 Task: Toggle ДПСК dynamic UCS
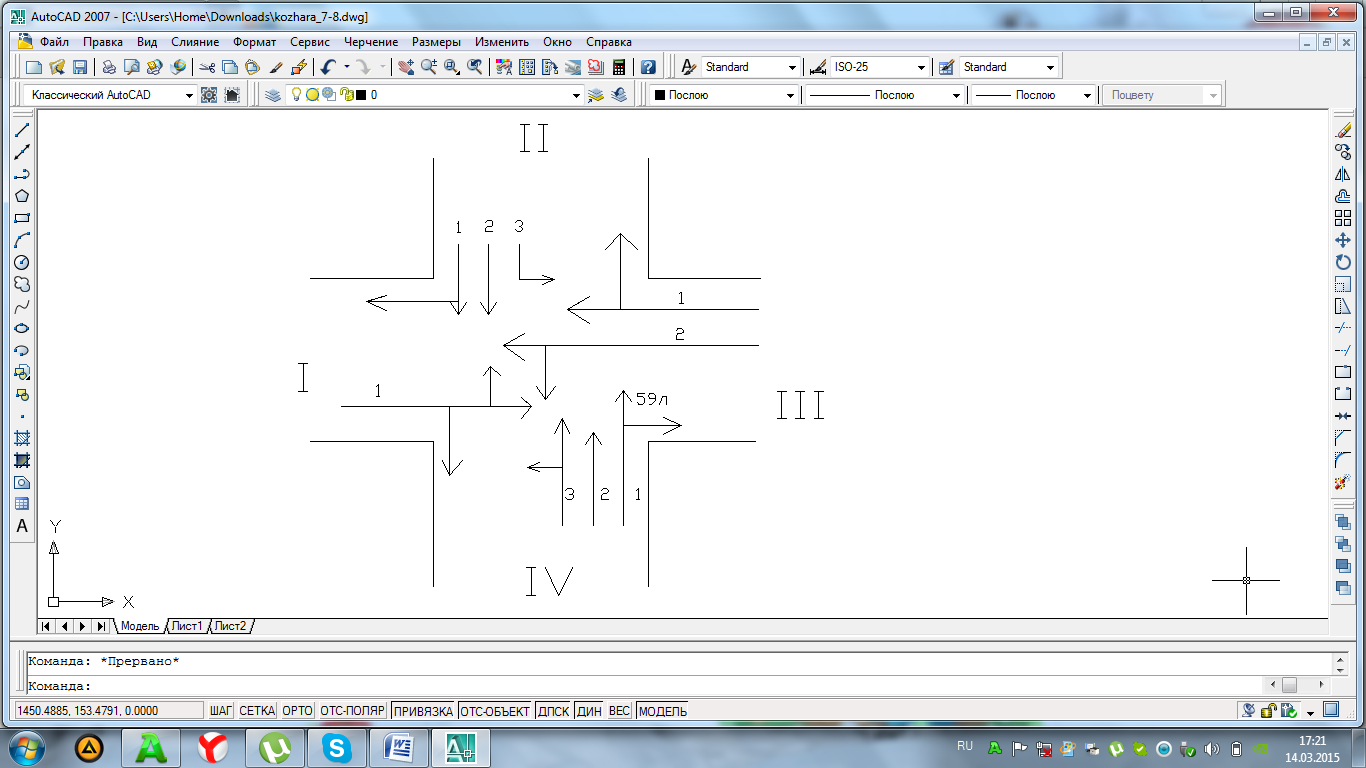click(x=553, y=711)
